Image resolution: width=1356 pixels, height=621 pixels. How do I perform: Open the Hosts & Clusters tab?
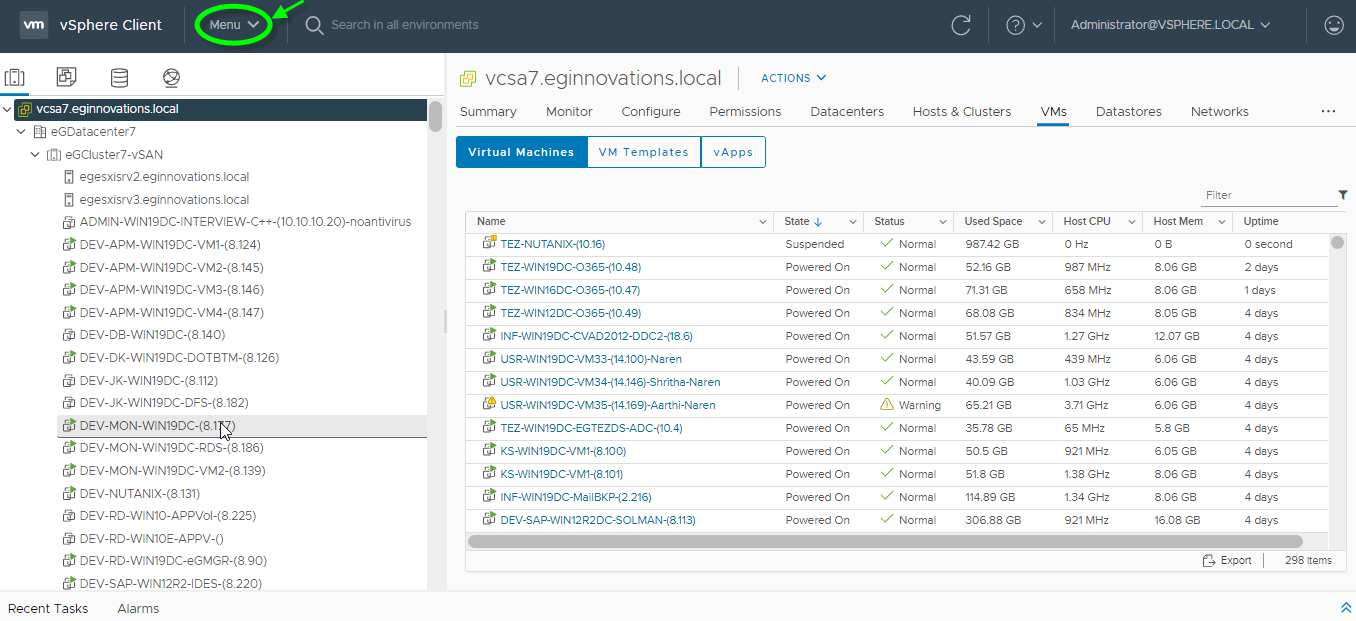coord(962,112)
